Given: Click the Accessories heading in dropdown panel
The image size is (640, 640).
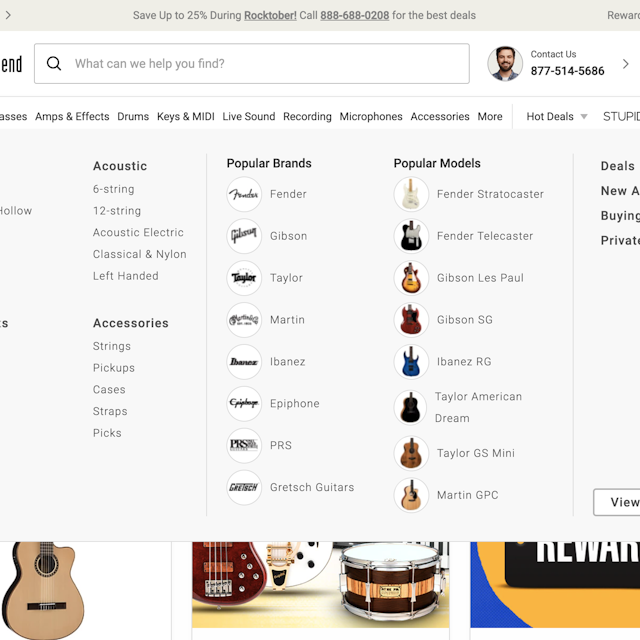Looking at the screenshot, I should pyautogui.click(x=131, y=323).
